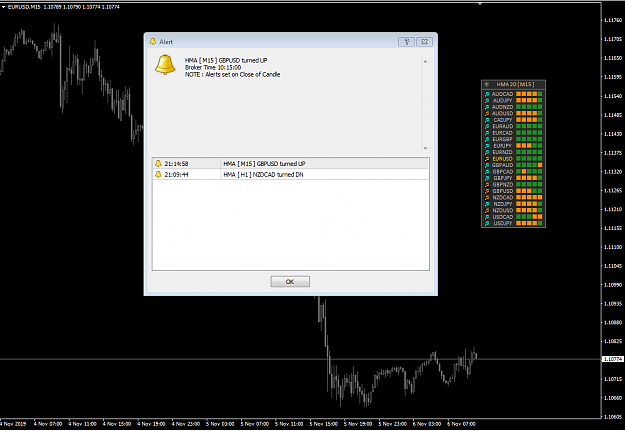
Task: Toggle the AUDJPY alert note icon
Action: [487, 100]
